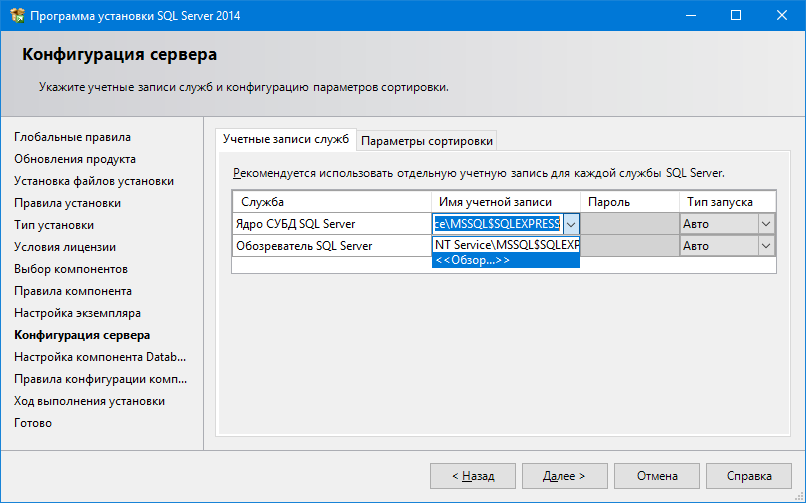Click the Имя учетной записи column header

tap(495, 202)
